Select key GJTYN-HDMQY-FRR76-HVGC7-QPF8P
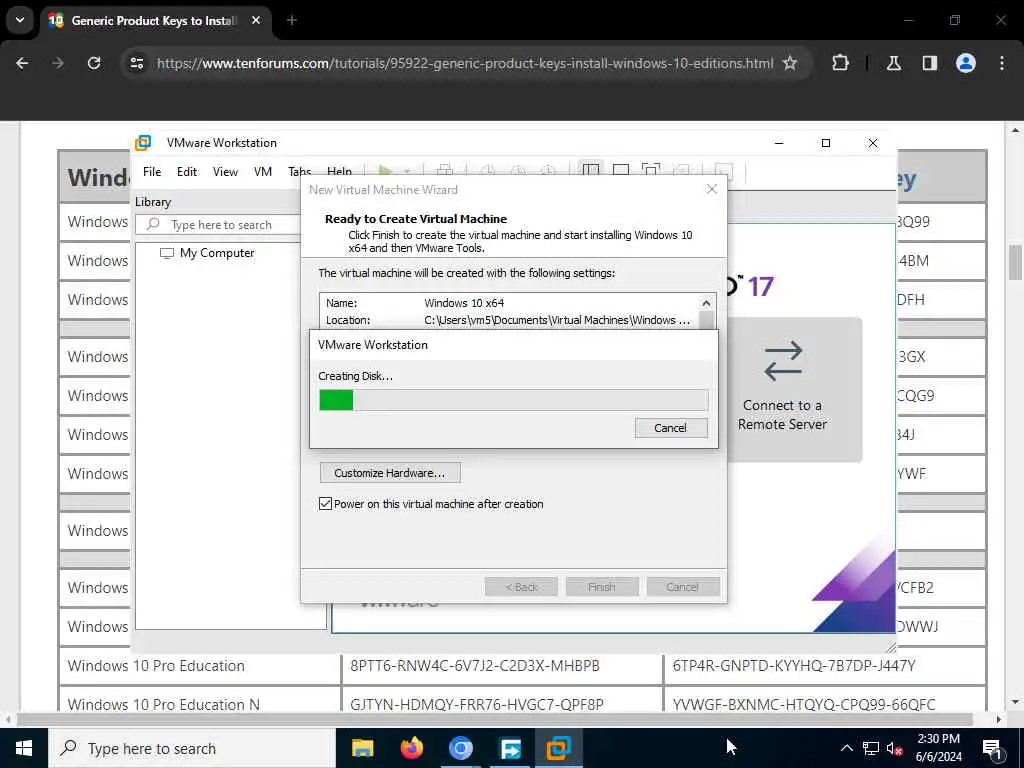The image size is (1024, 768). click(477, 704)
